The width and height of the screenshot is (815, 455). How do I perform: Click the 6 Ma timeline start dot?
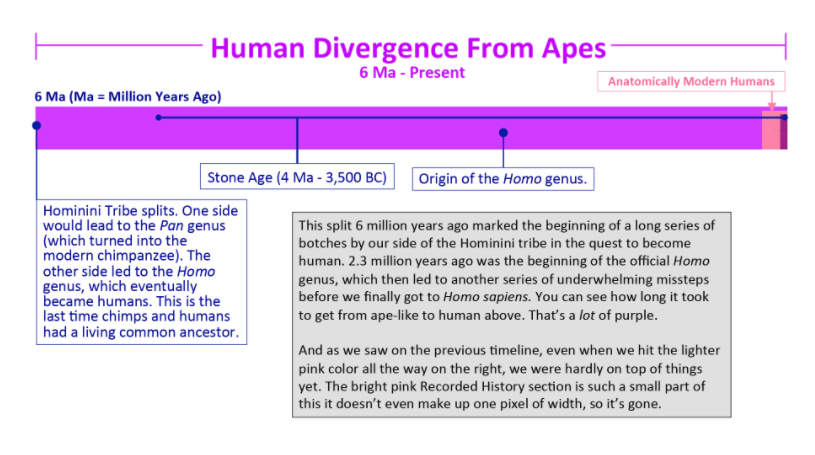(36, 125)
